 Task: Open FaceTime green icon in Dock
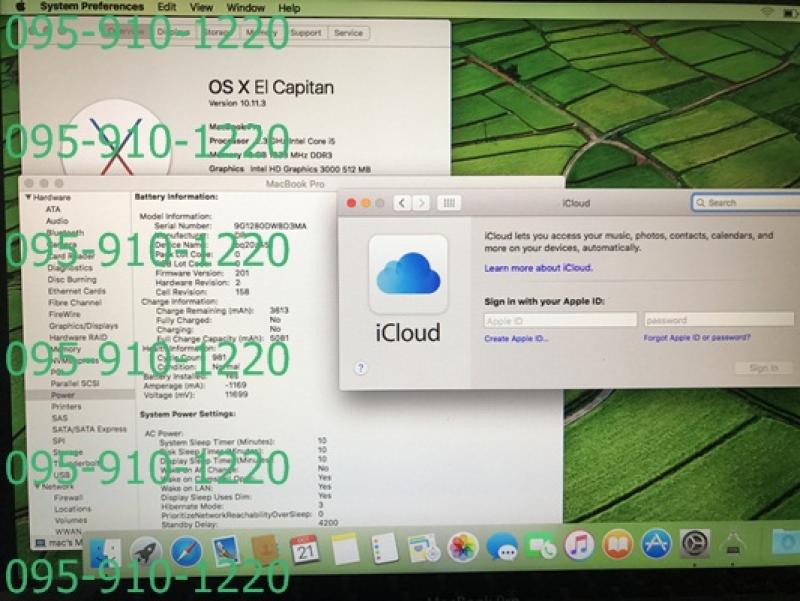(x=541, y=546)
